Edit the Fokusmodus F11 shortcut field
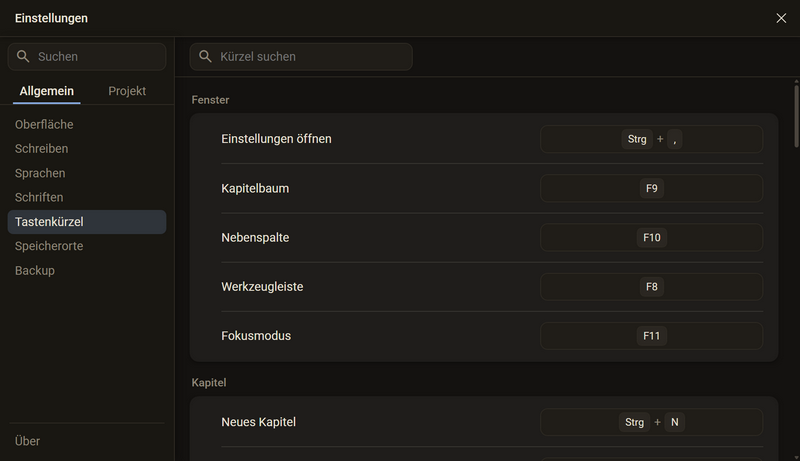 652,336
